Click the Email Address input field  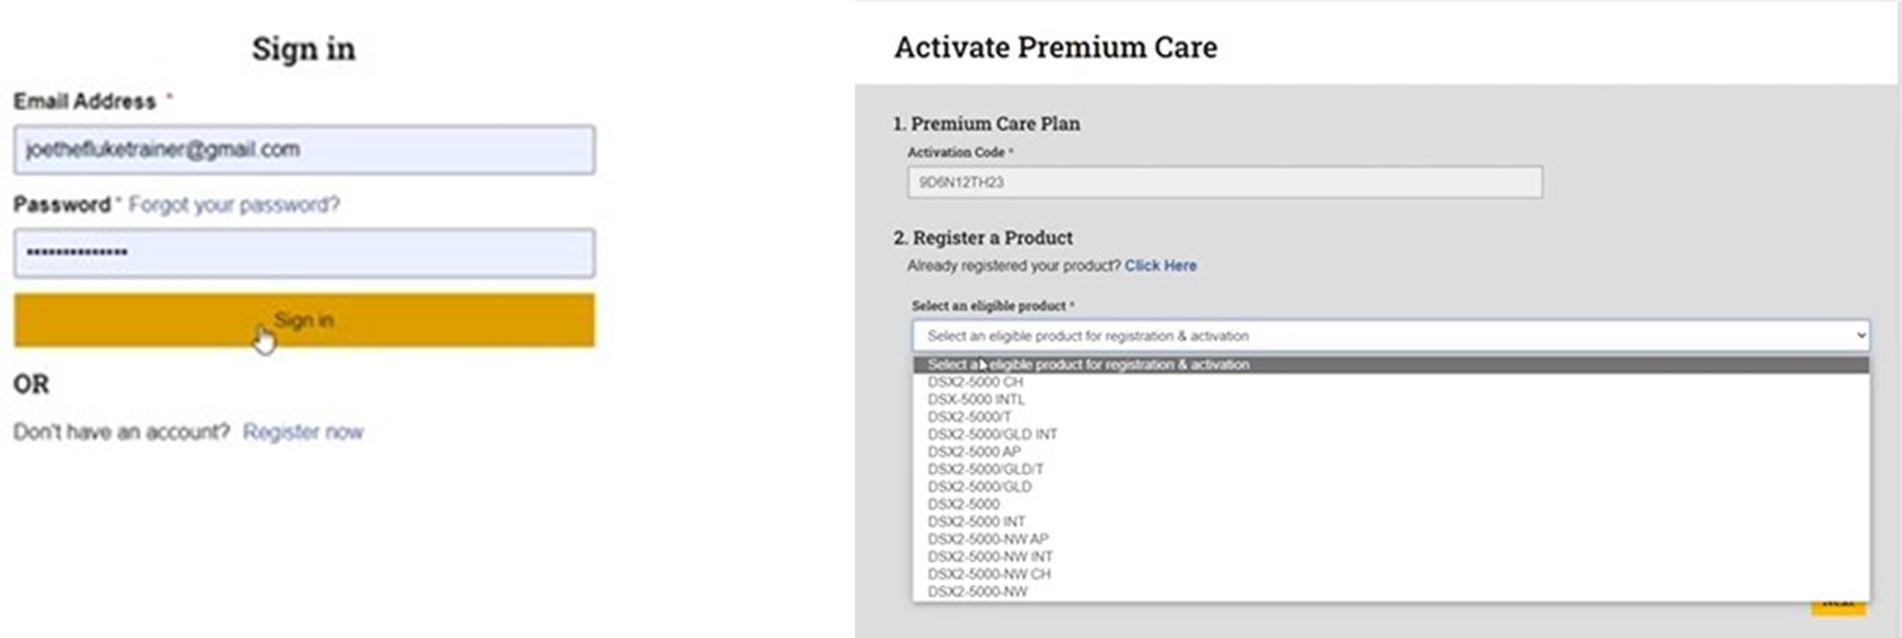pos(303,148)
